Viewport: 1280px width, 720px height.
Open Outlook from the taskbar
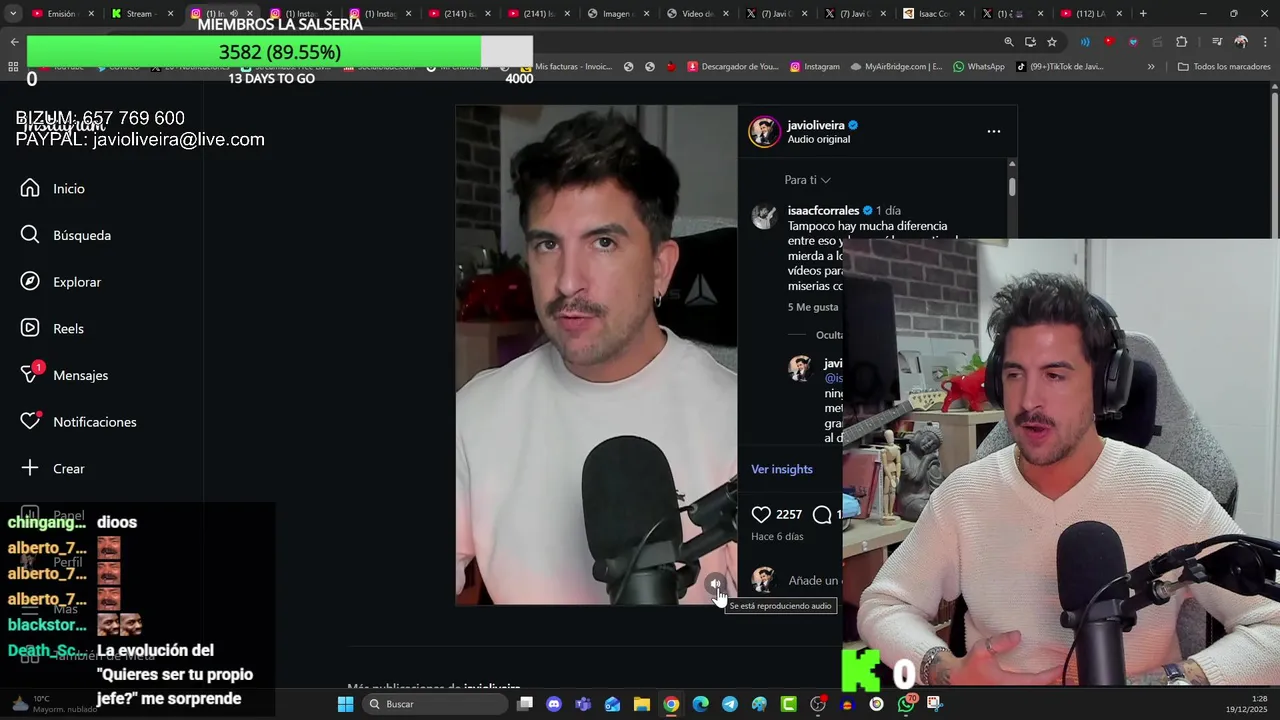click(612, 704)
